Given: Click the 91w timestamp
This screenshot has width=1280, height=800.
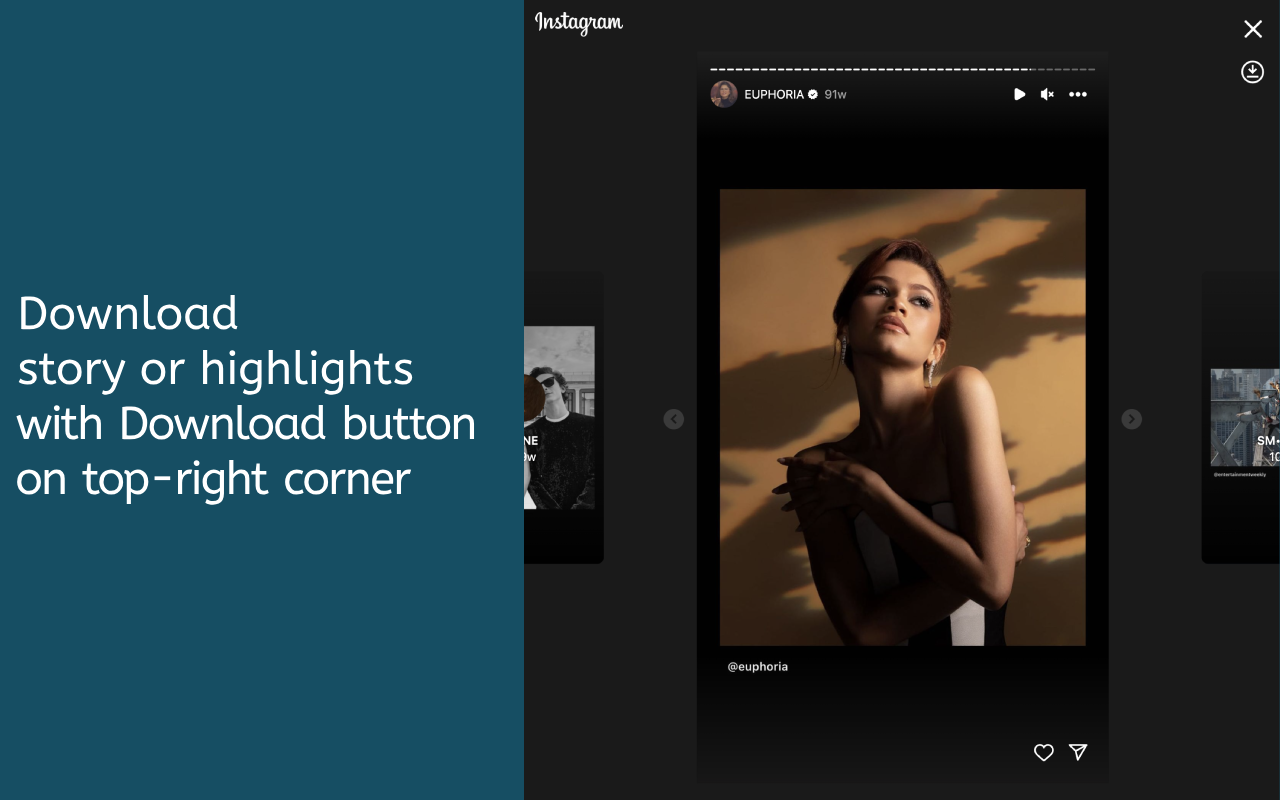Looking at the screenshot, I should click(835, 93).
